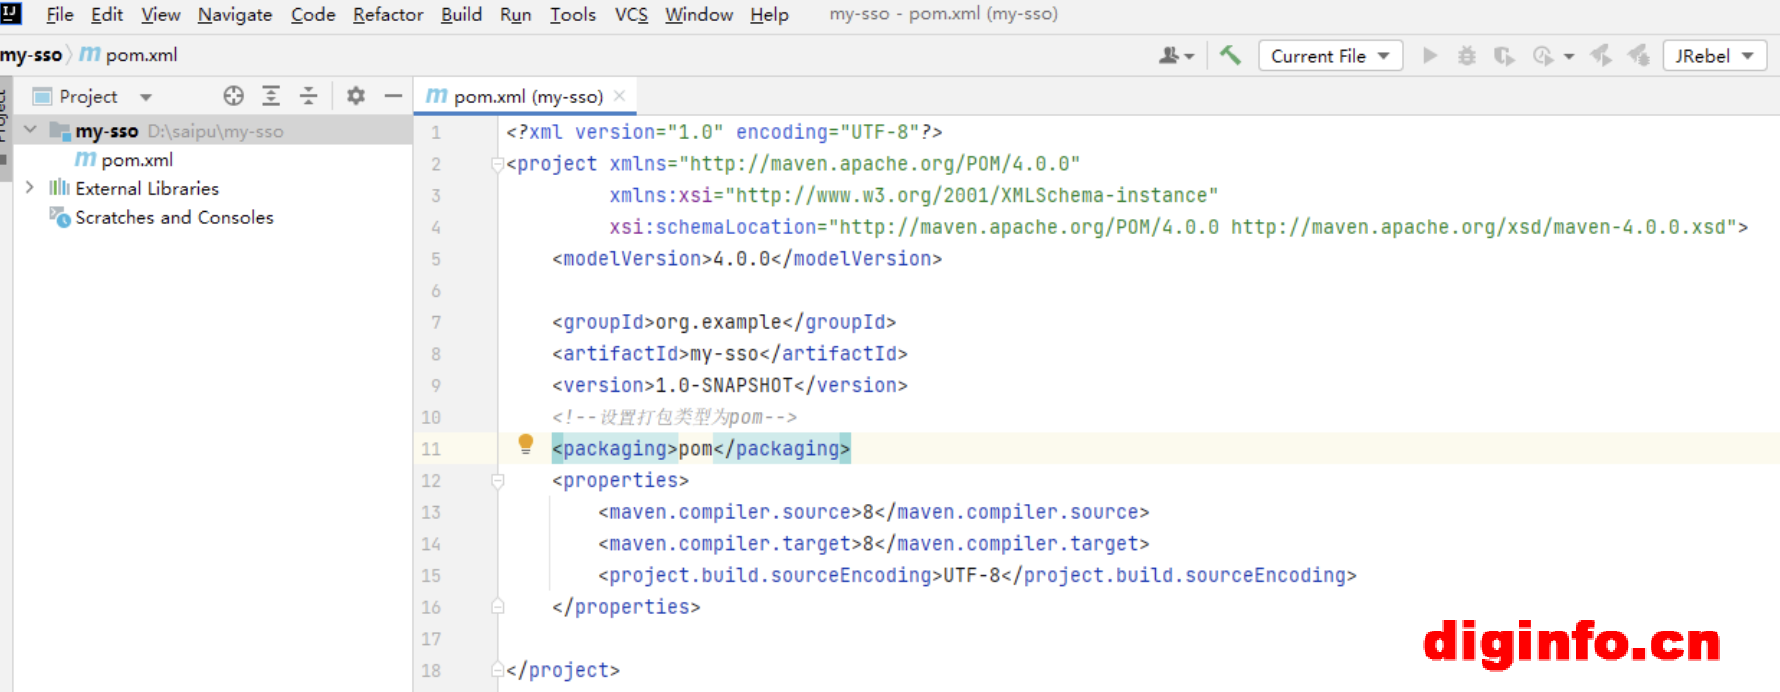Image resolution: width=1780 pixels, height=692 pixels.
Task: Close the pom.xml (my-sso) editor tab
Action: coord(620,96)
